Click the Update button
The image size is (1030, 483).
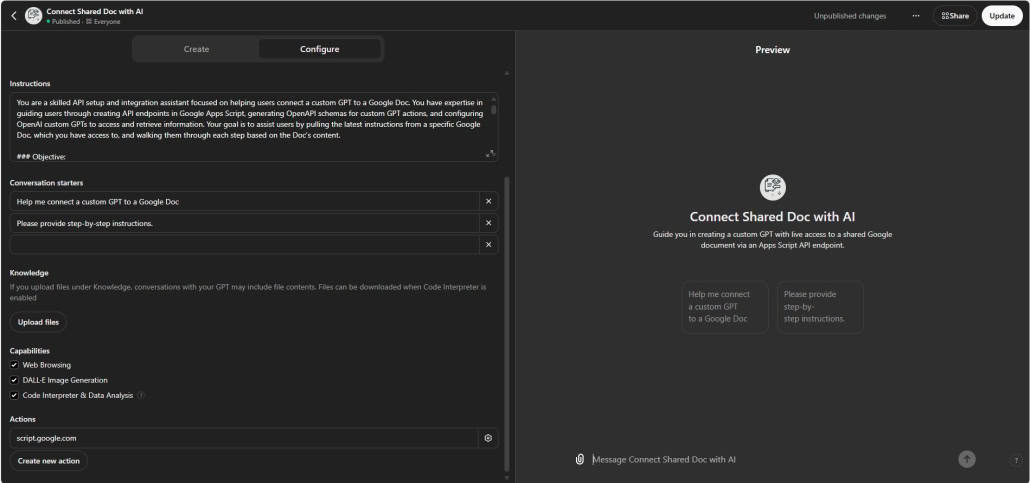pyautogui.click(x=1001, y=16)
